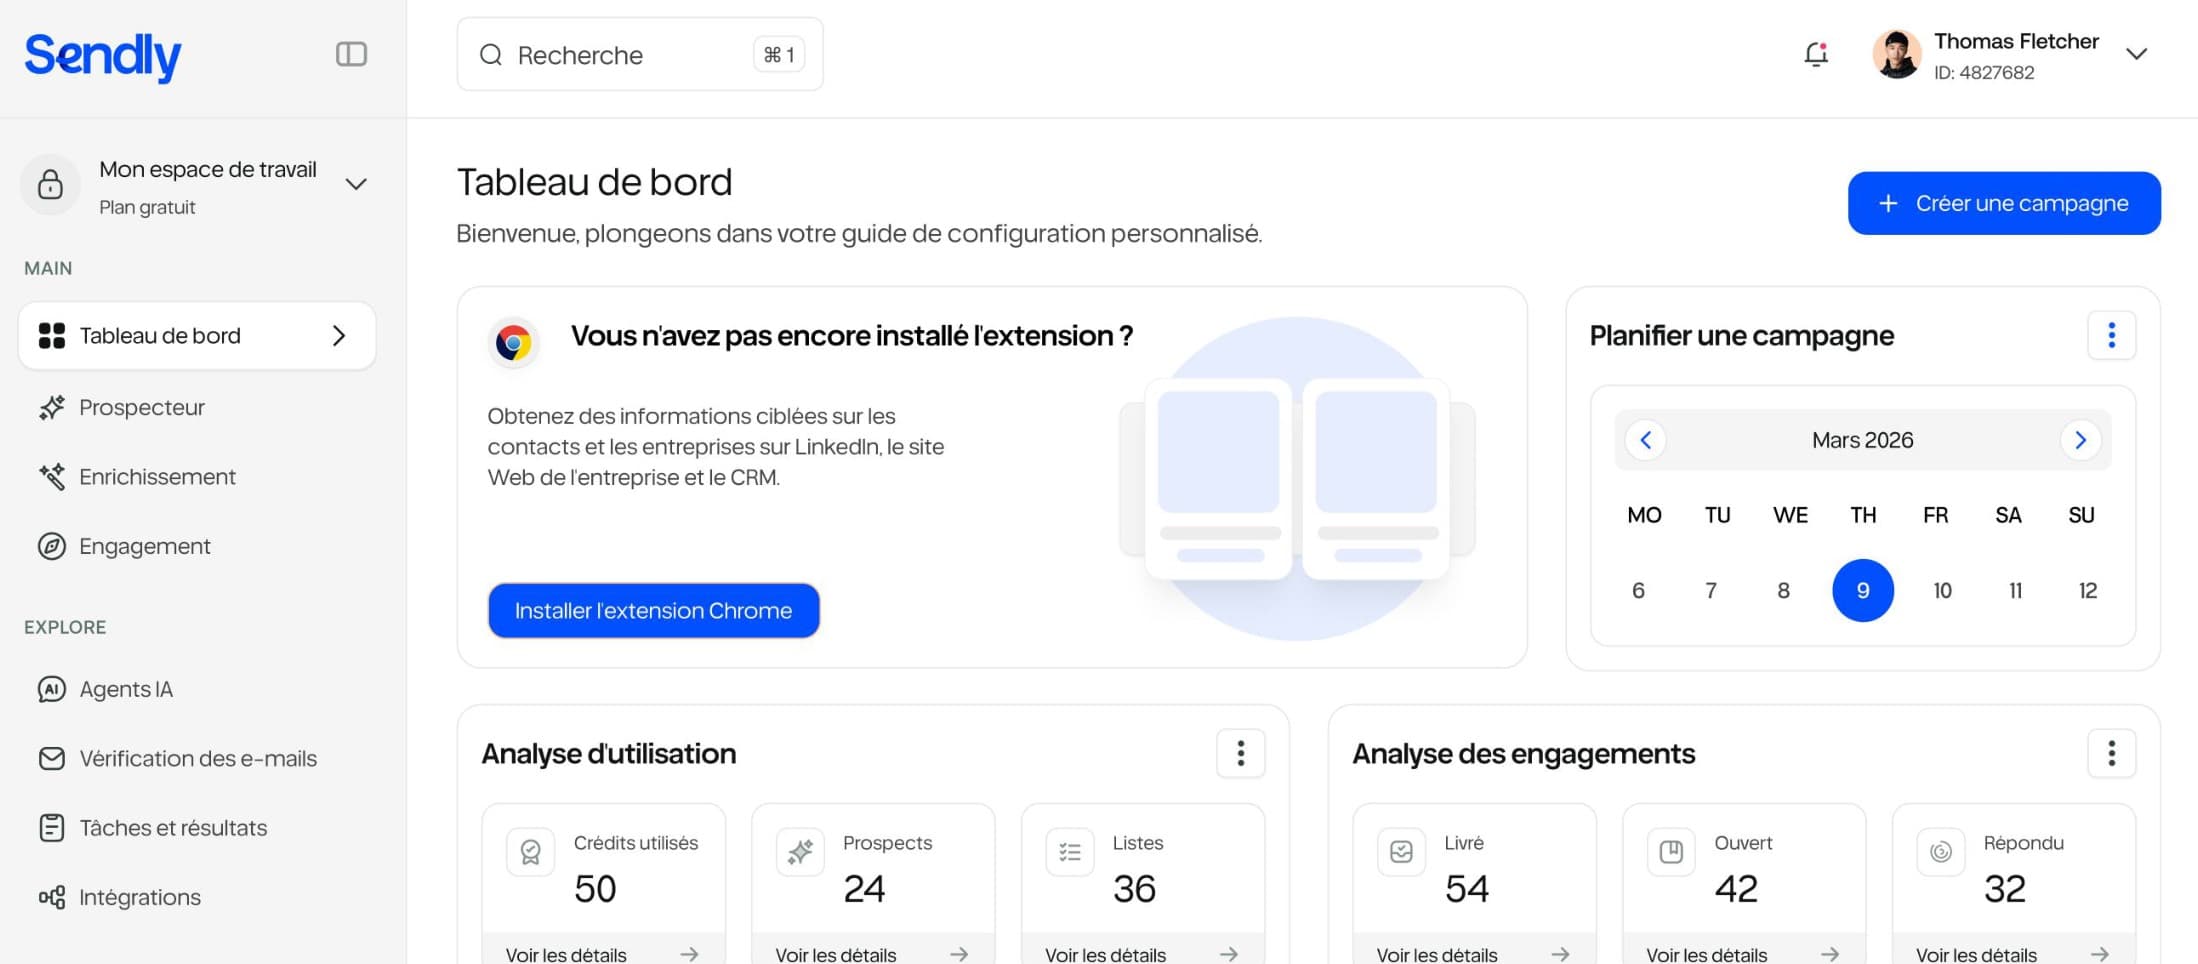
Task: Select day 9 in the calendar
Action: (x=1863, y=590)
